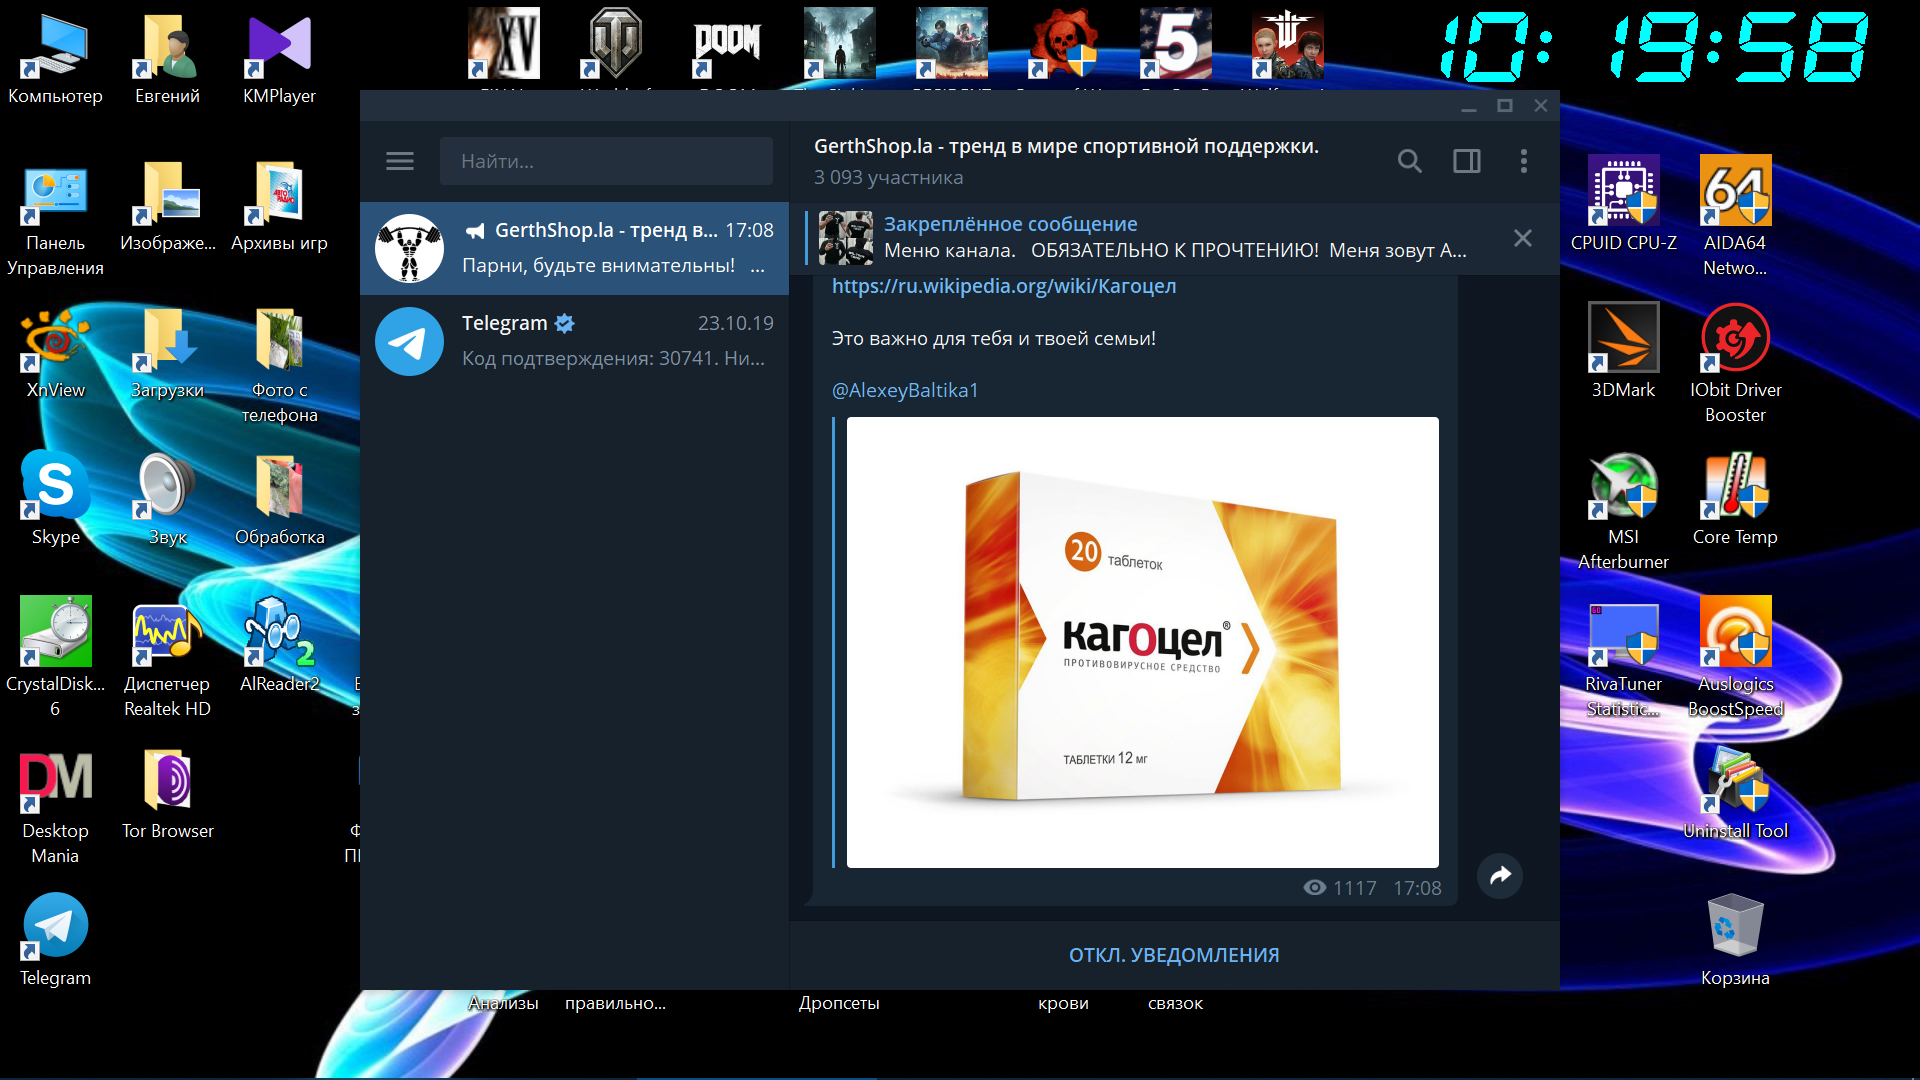
Task: Click the forward arrow share button
Action: (x=1500, y=876)
